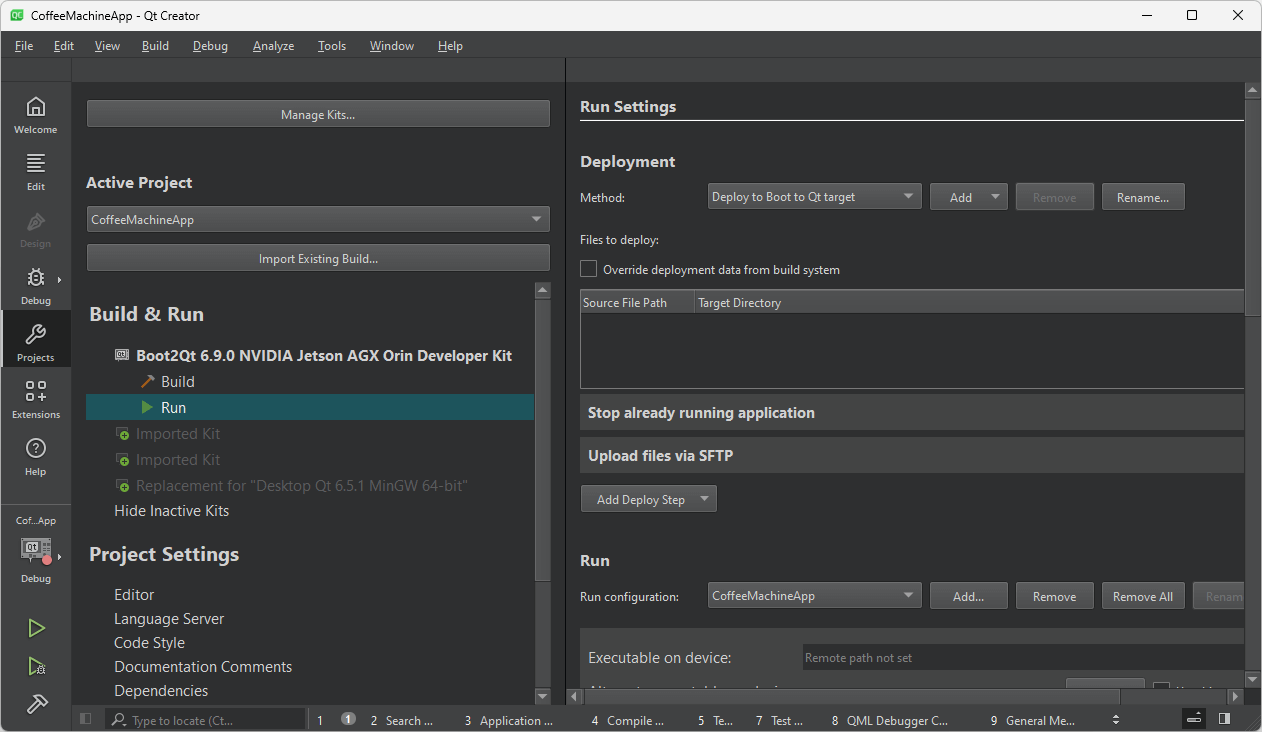Expand the deployment Method combo box
This screenshot has height=732, width=1262.
coord(814,197)
